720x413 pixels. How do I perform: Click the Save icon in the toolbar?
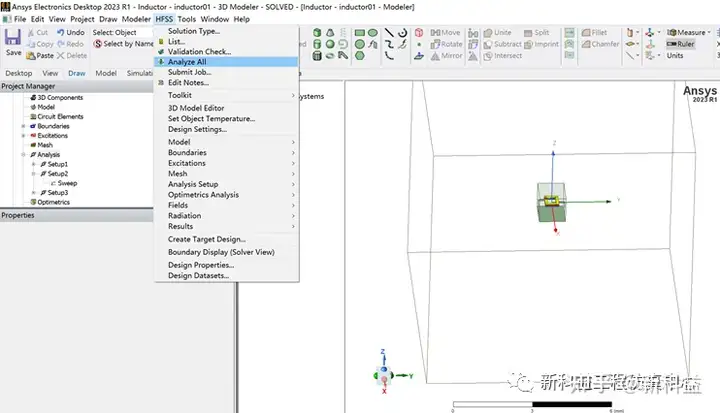(x=13, y=38)
